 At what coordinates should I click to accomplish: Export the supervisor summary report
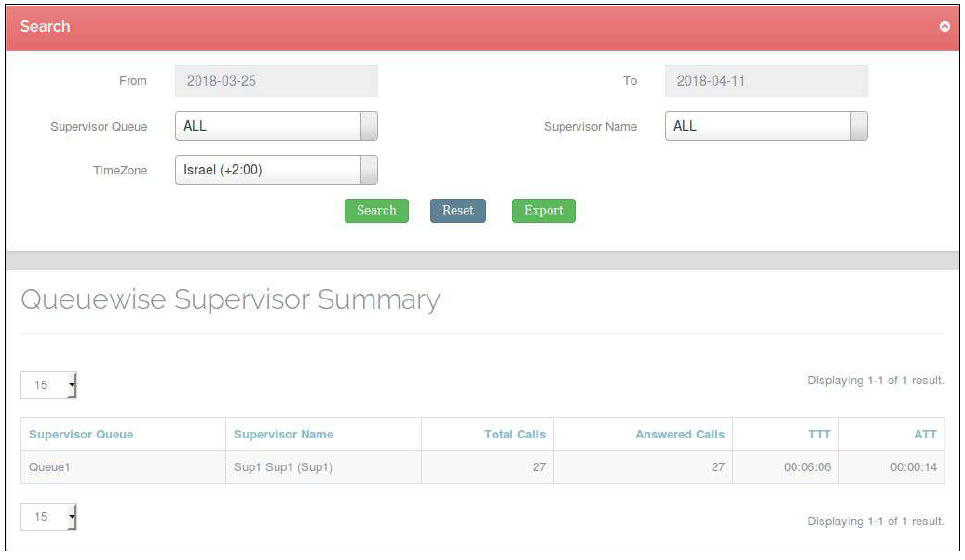[543, 211]
